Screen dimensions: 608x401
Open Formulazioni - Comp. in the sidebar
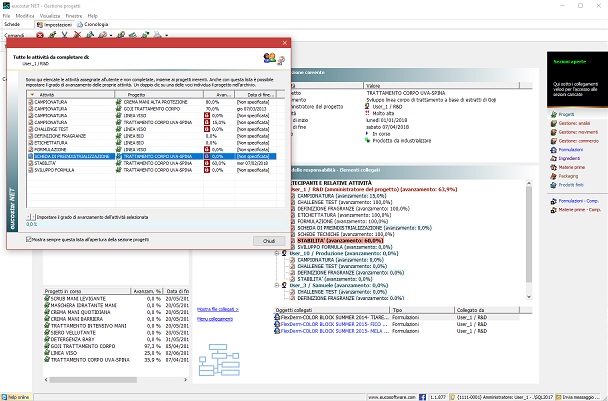pos(578,201)
